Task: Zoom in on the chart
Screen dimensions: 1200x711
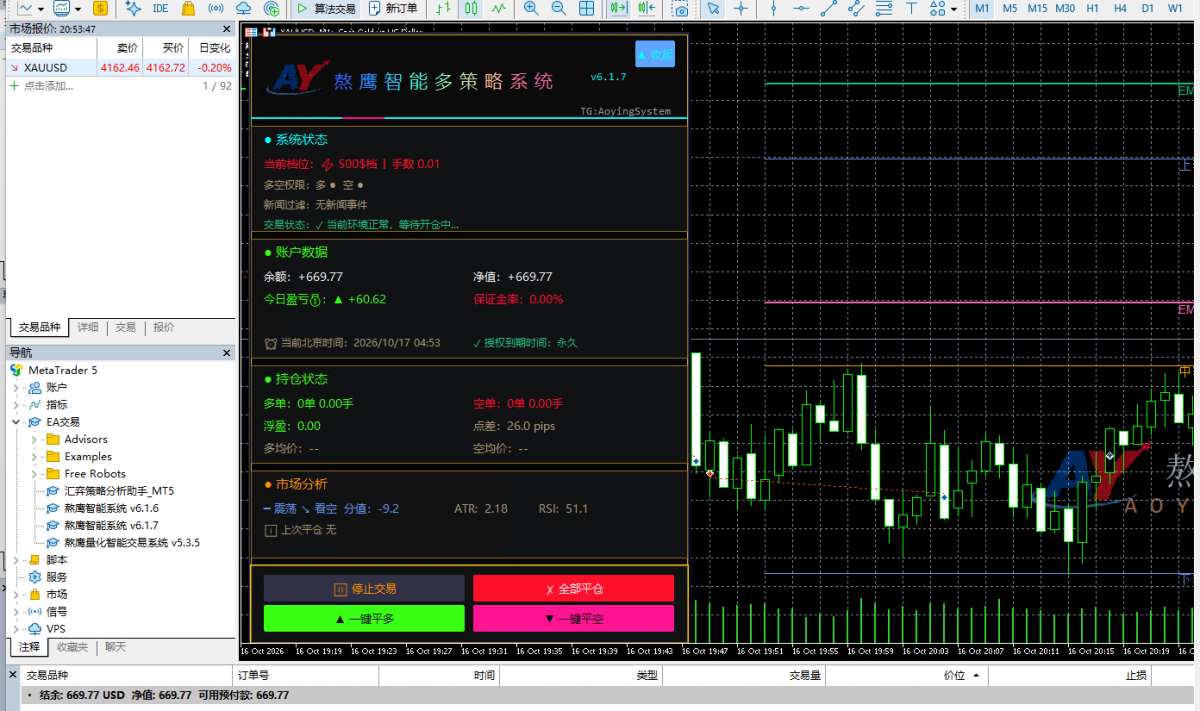Action: 531,8
